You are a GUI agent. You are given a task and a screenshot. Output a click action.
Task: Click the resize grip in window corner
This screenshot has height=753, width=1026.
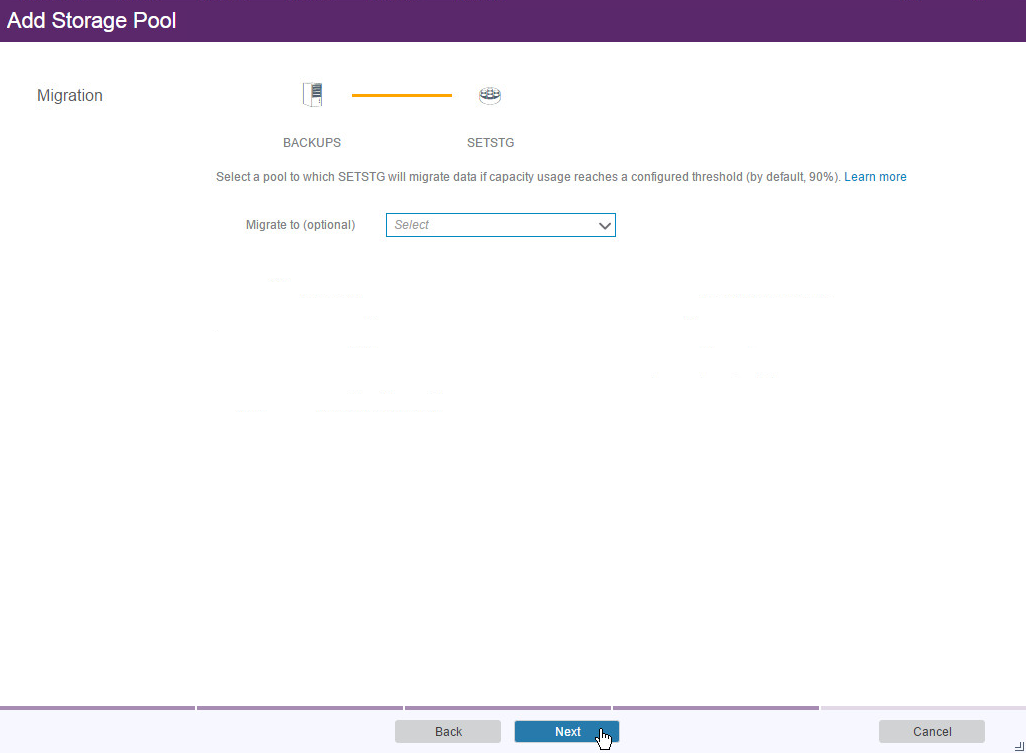click(x=1018, y=745)
